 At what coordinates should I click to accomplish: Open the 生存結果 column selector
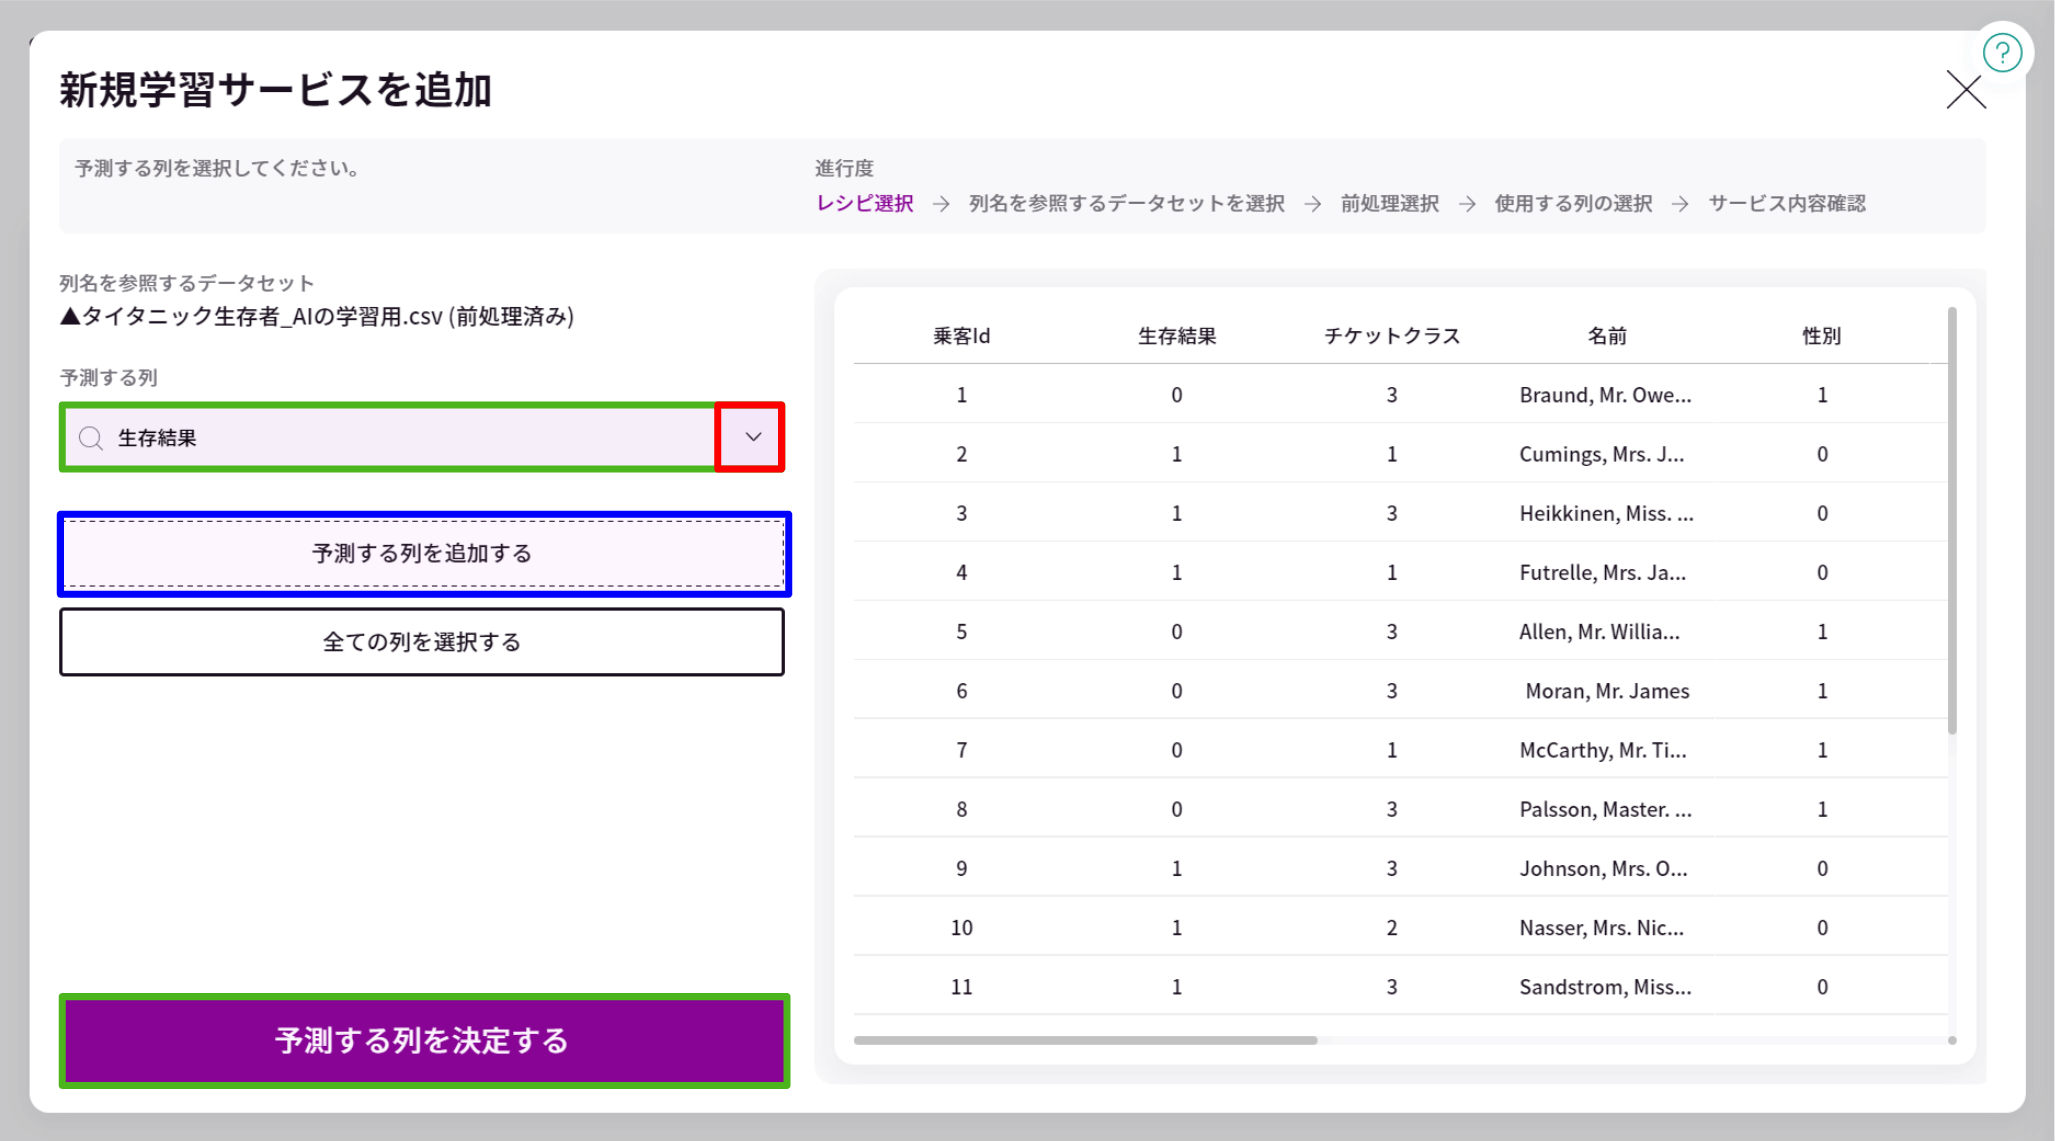coord(400,437)
